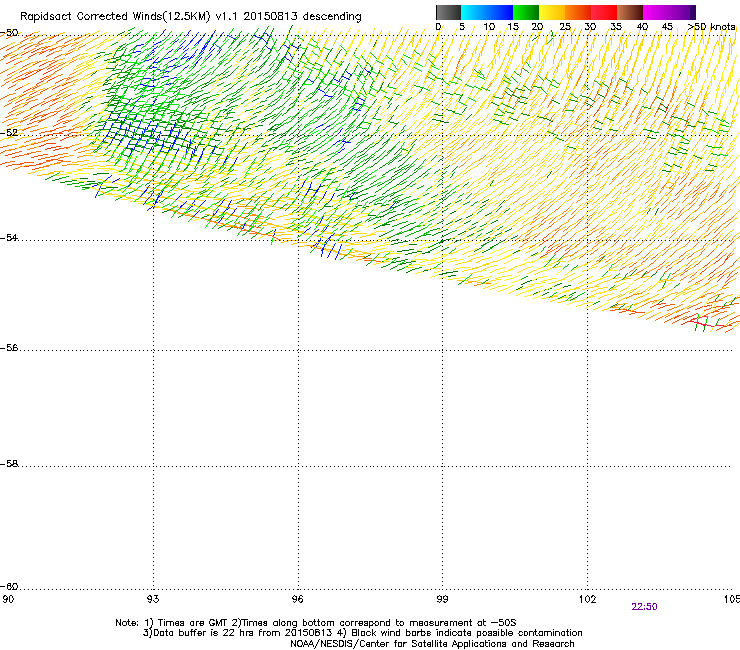Click the 'Data buffer is 22 hrs' note

(x=362, y=633)
